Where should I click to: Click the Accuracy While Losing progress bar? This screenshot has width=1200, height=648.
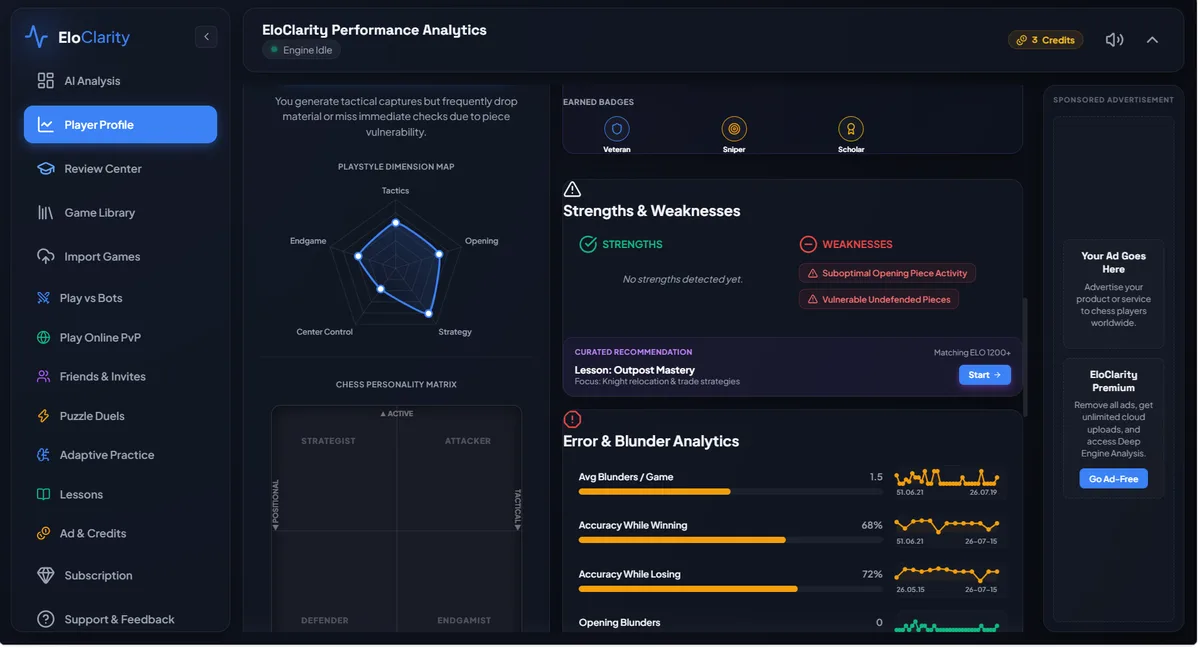pyautogui.click(x=730, y=589)
